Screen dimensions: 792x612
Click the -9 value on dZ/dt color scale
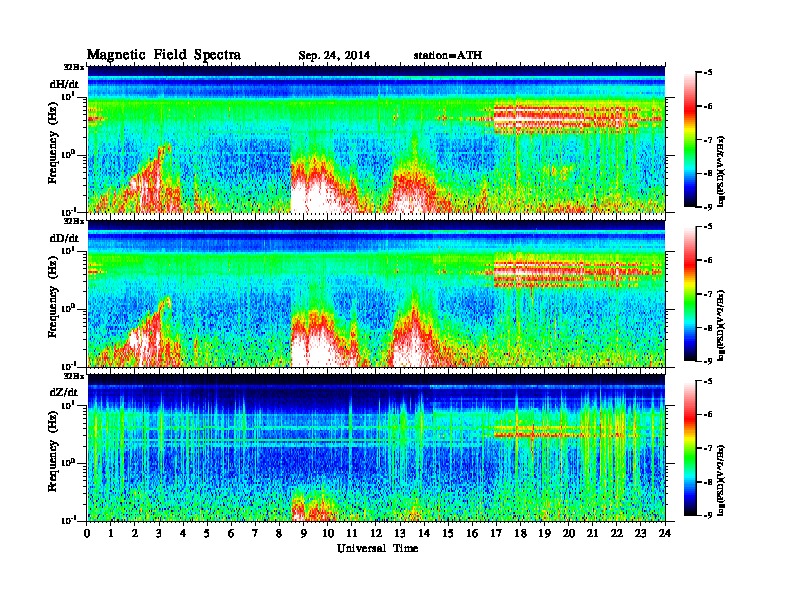click(x=708, y=514)
